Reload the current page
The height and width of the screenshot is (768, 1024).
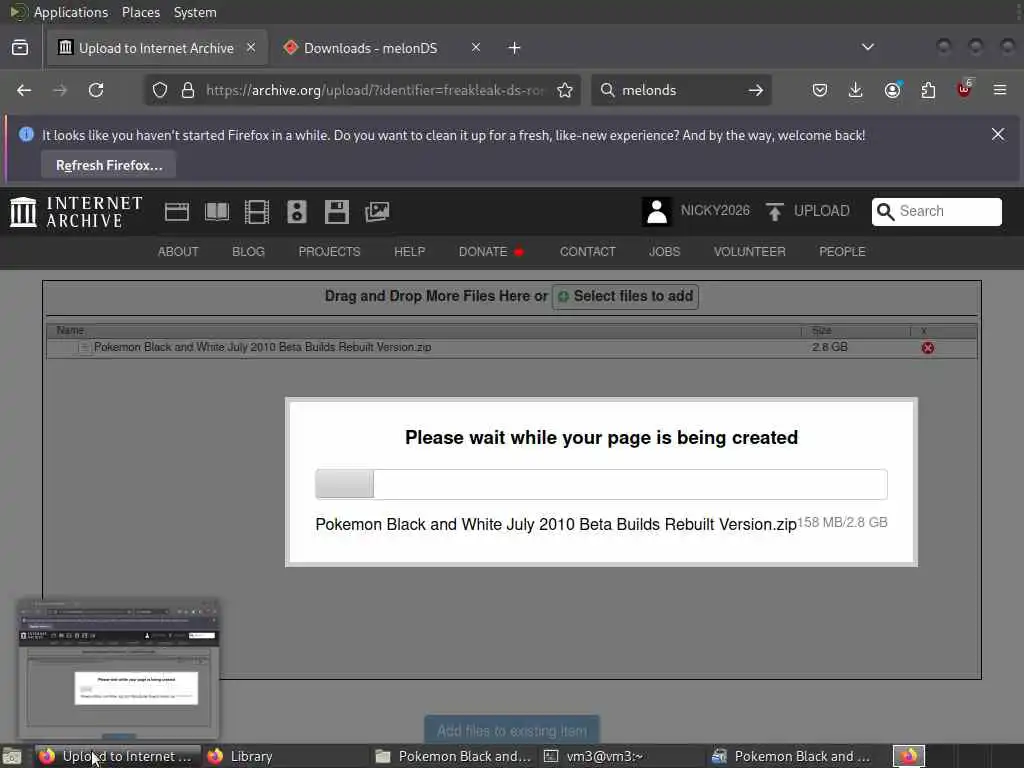tap(96, 90)
